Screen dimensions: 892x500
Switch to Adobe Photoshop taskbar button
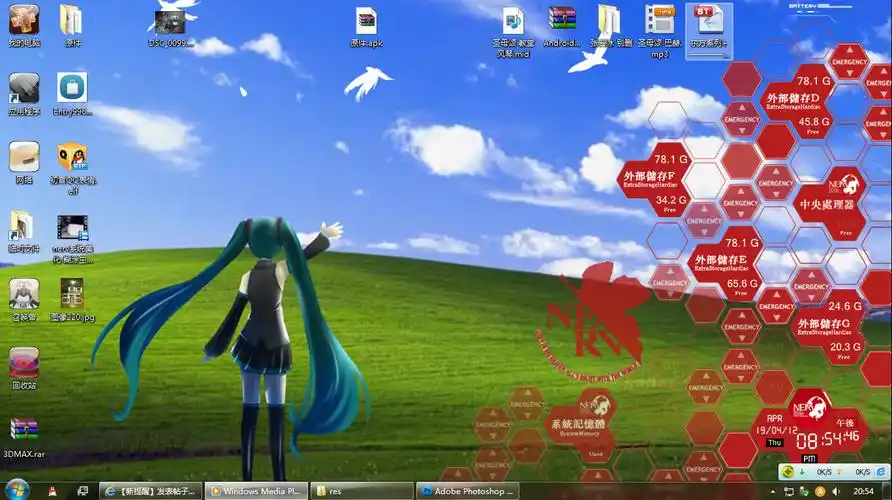click(465, 491)
